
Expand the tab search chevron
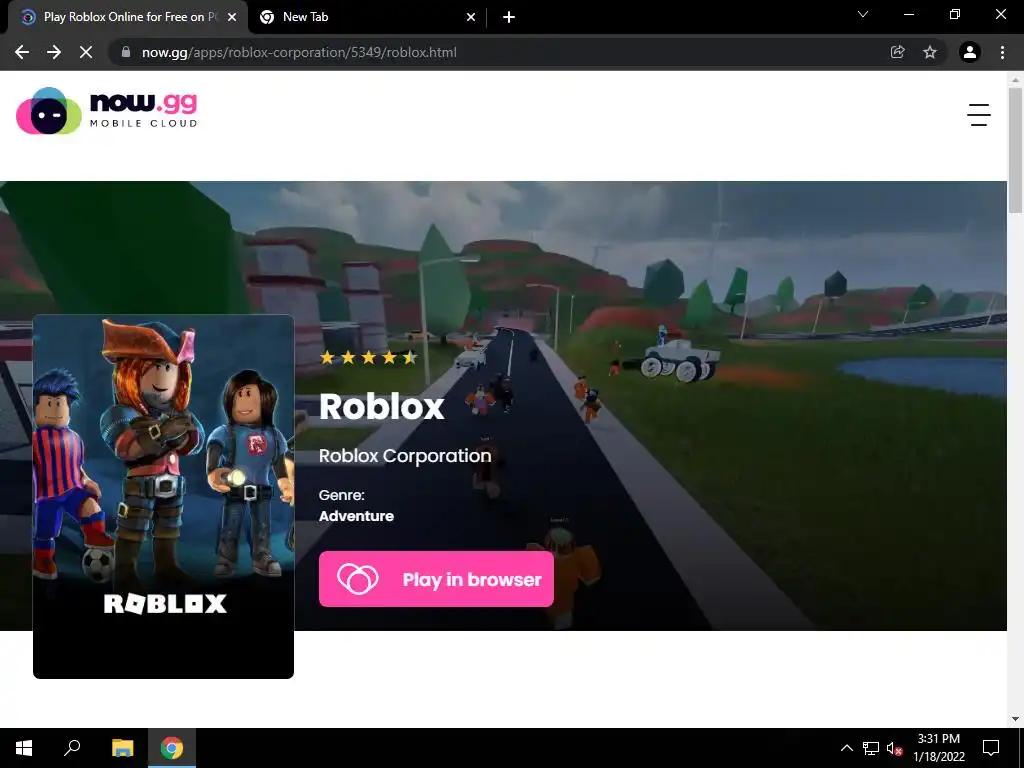click(x=863, y=14)
